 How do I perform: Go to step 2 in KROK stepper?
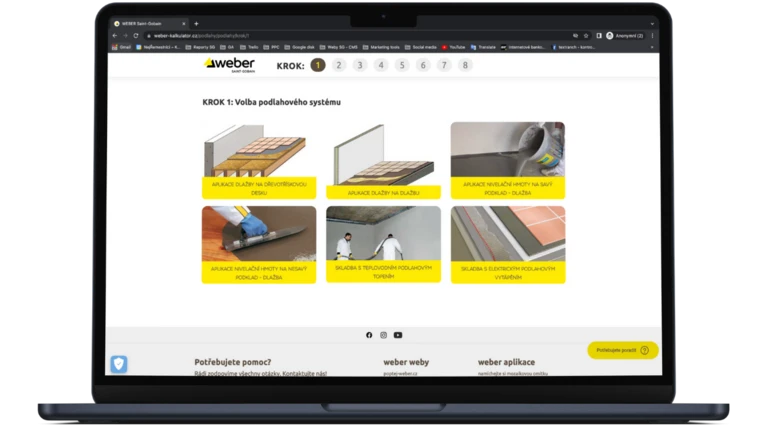pyautogui.click(x=339, y=65)
